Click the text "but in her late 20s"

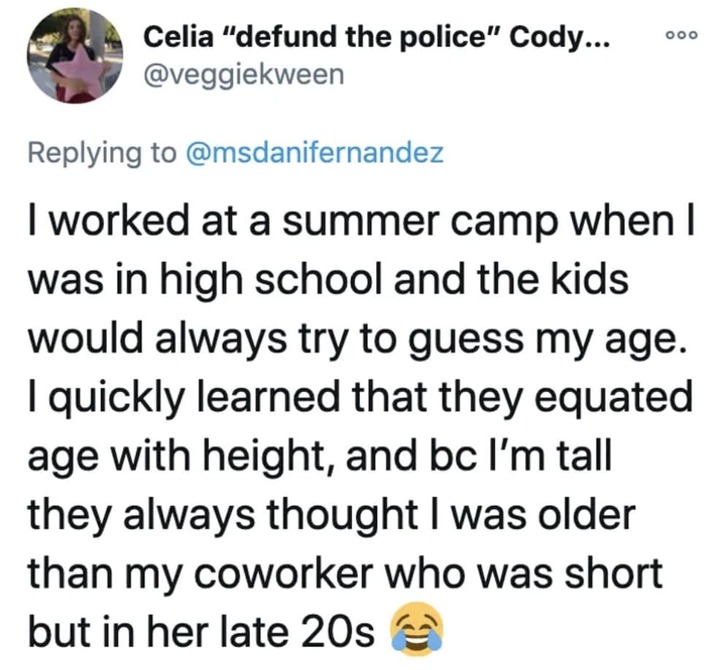pyautogui.click(x=201, y=632)
